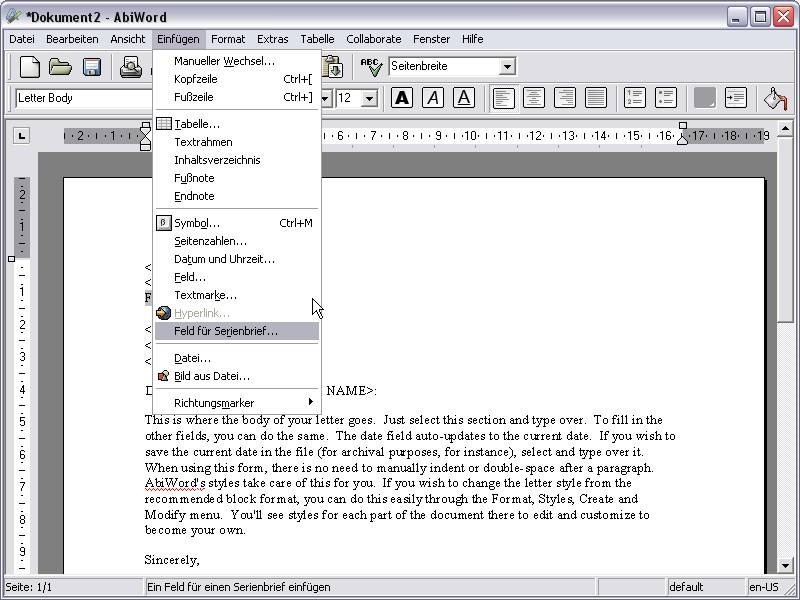Open a file using the folder icon
This screenshot has width=800, height=600.
click(60, 67)
